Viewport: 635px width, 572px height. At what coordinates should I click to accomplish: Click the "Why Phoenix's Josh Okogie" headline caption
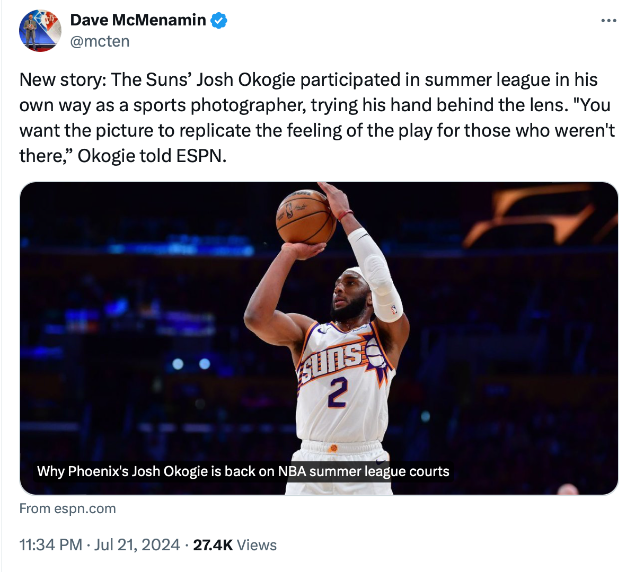(243, 471)
